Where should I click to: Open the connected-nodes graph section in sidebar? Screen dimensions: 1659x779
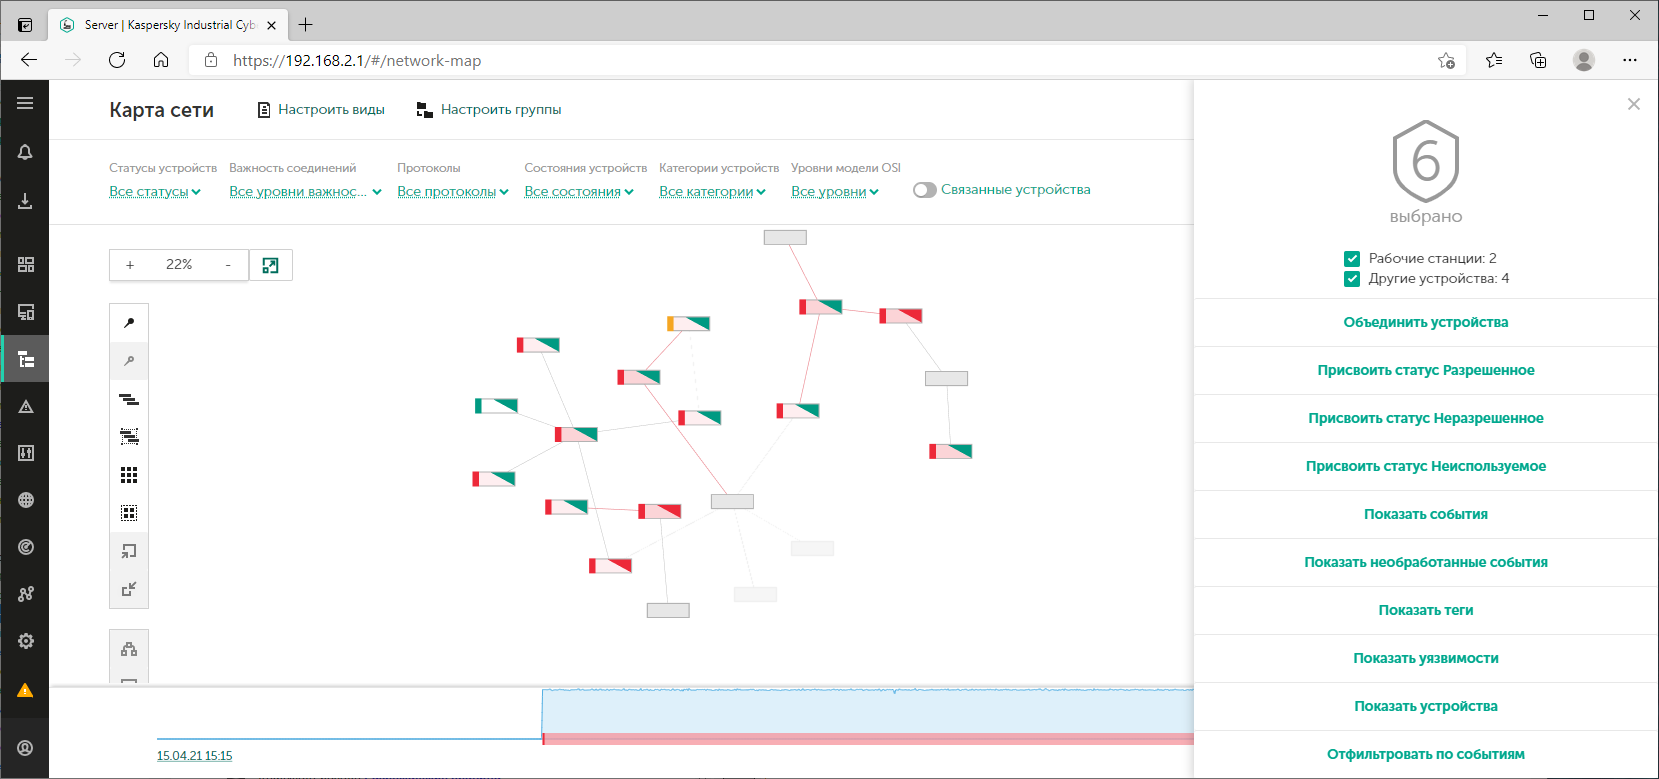click(25, 594)
